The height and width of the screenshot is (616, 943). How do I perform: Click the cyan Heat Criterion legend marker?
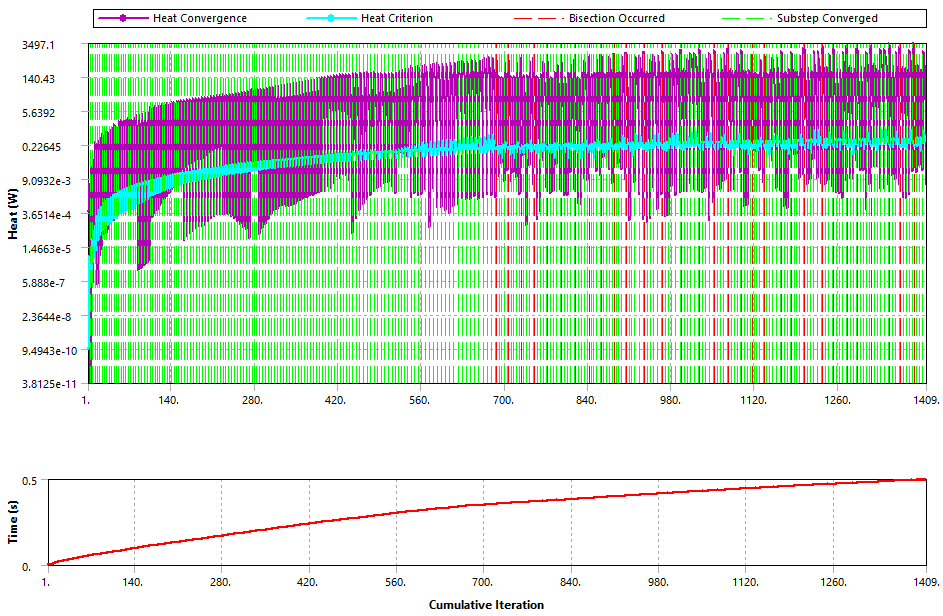coord(330,18)
